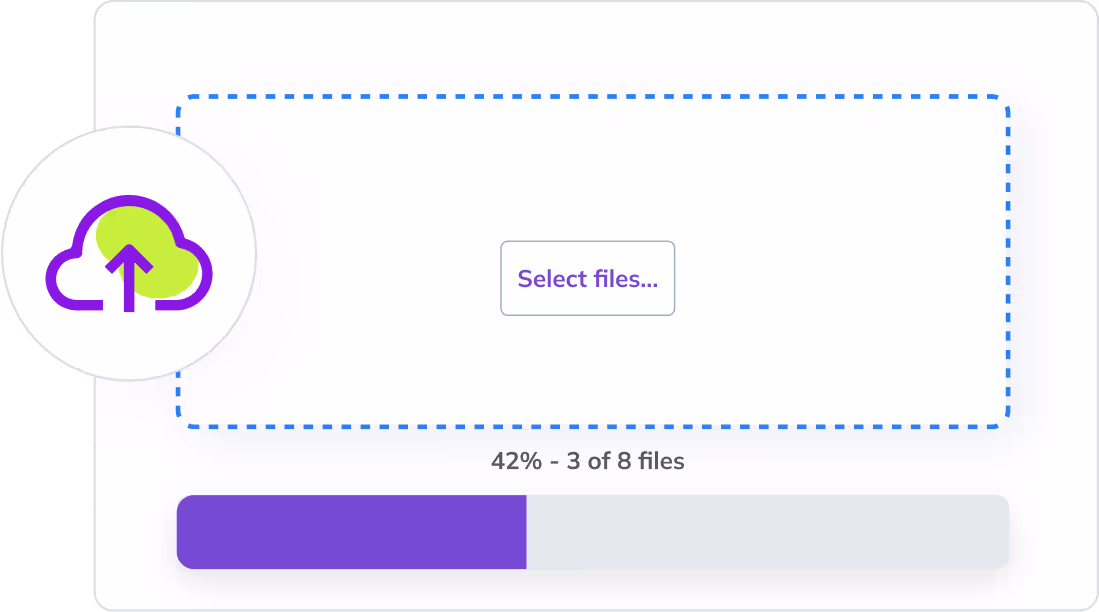The width and height of the screenshot is (1099, 612).
Task: Click the word "Select" in the button
Action: 551,279
